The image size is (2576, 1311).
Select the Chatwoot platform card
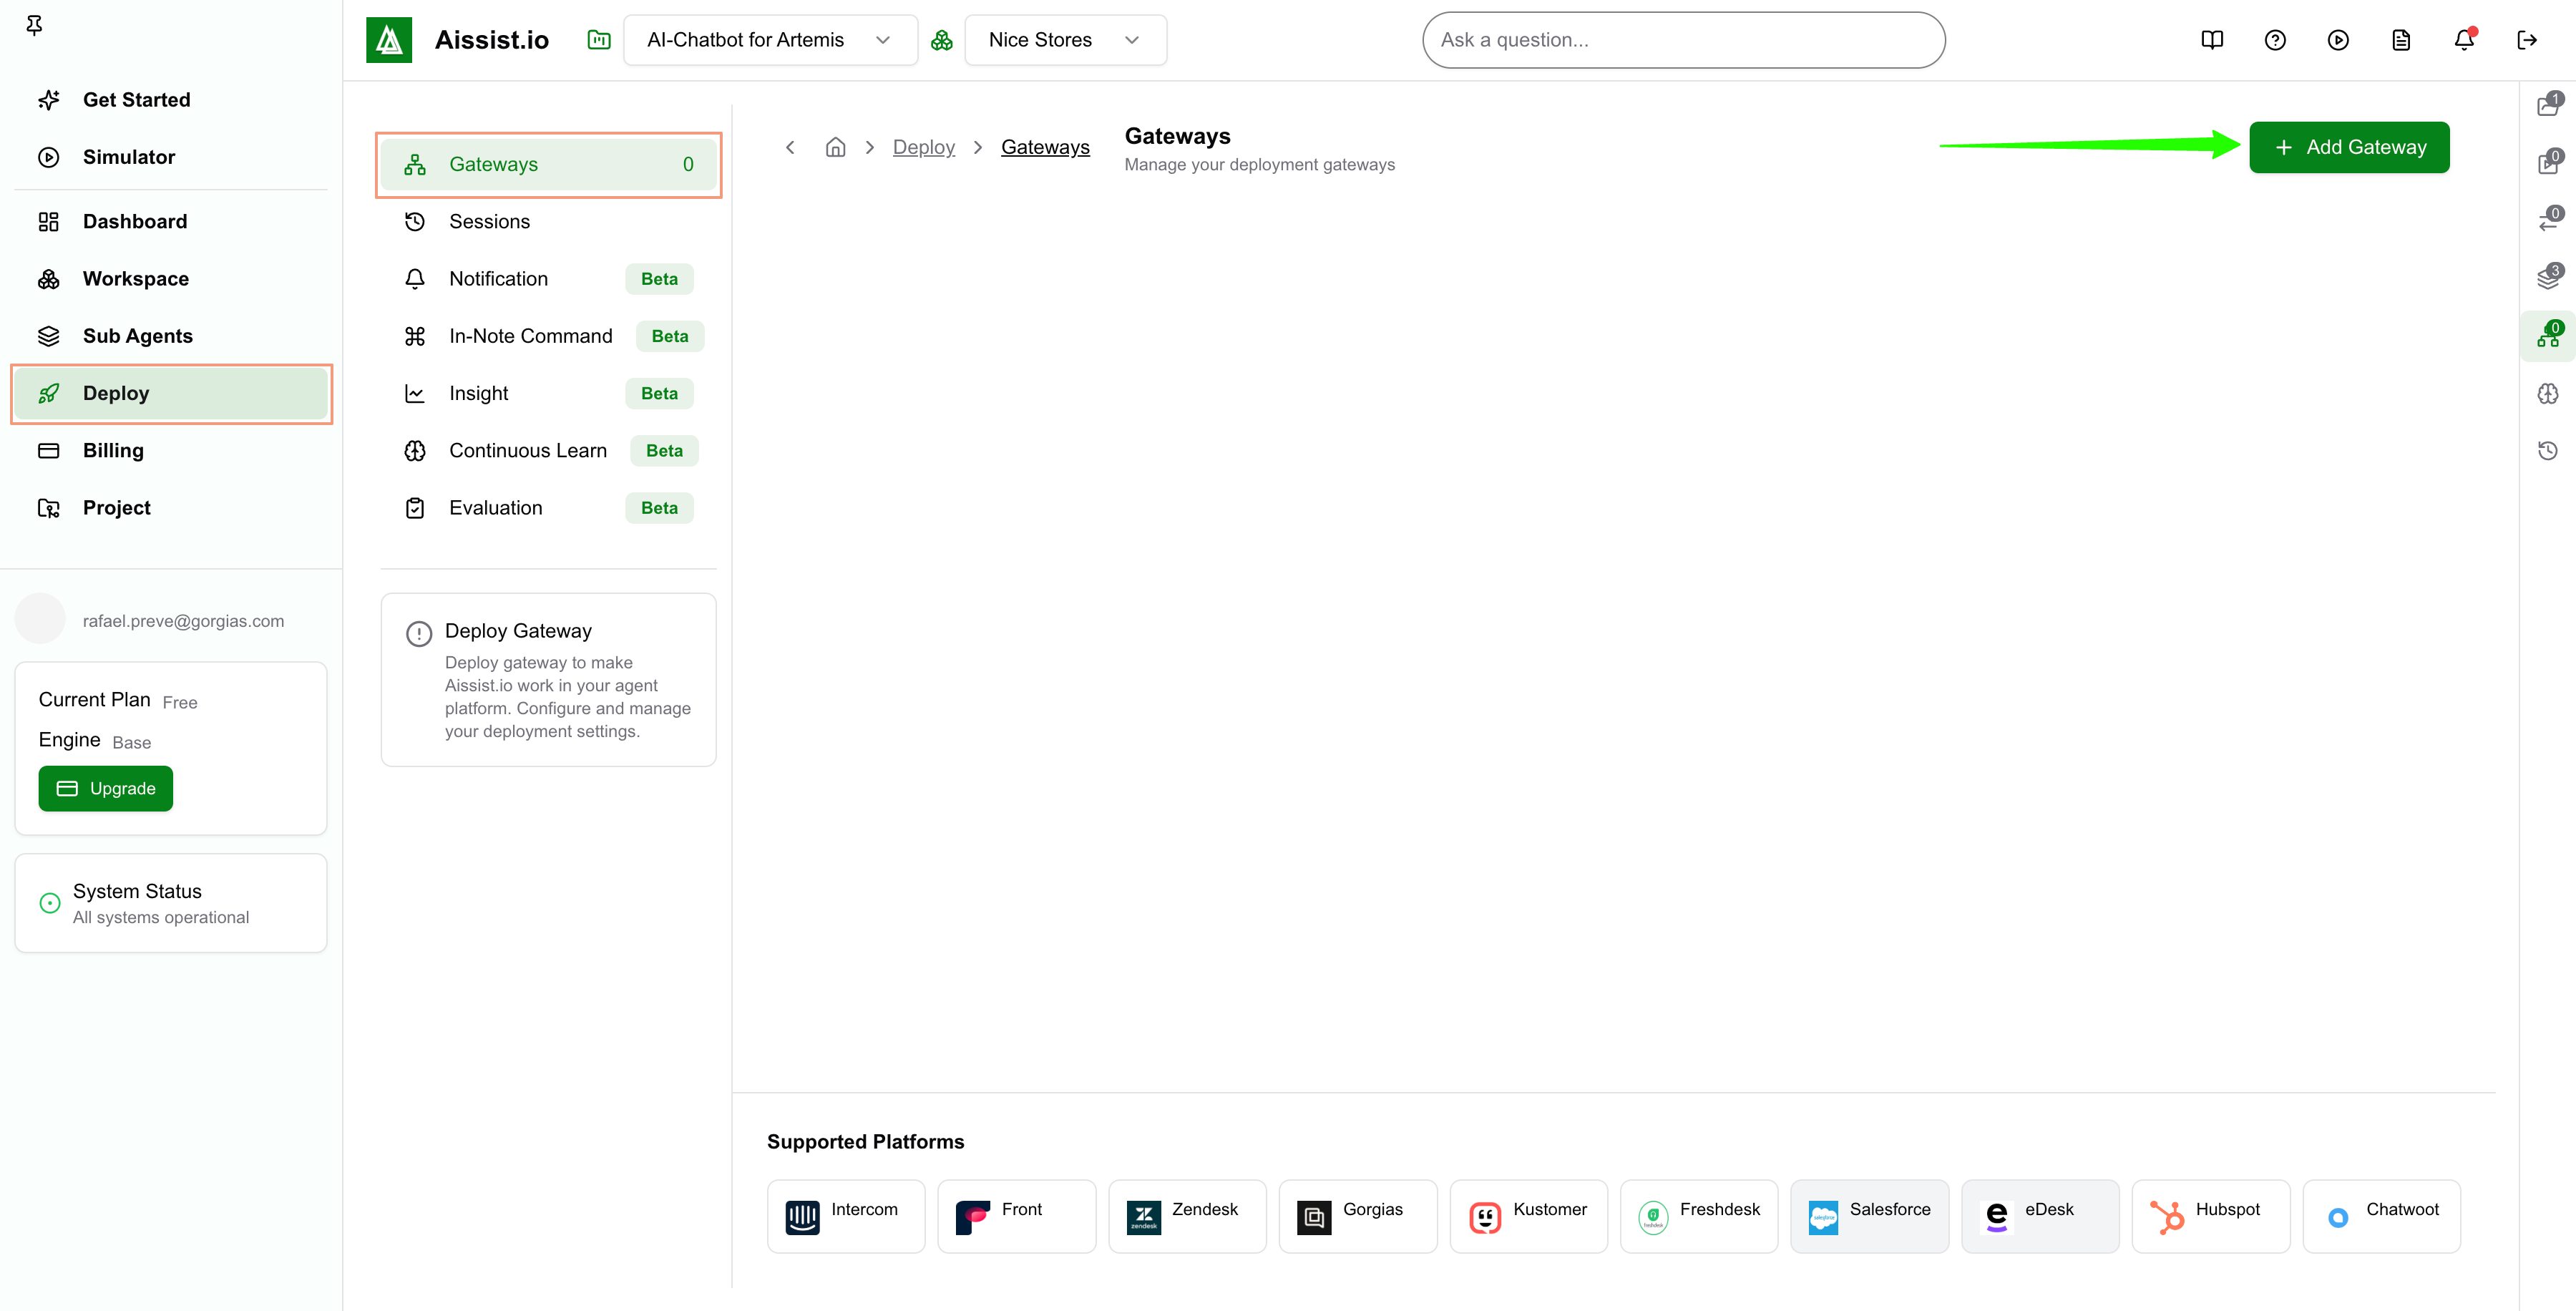pos(2381,1215)
